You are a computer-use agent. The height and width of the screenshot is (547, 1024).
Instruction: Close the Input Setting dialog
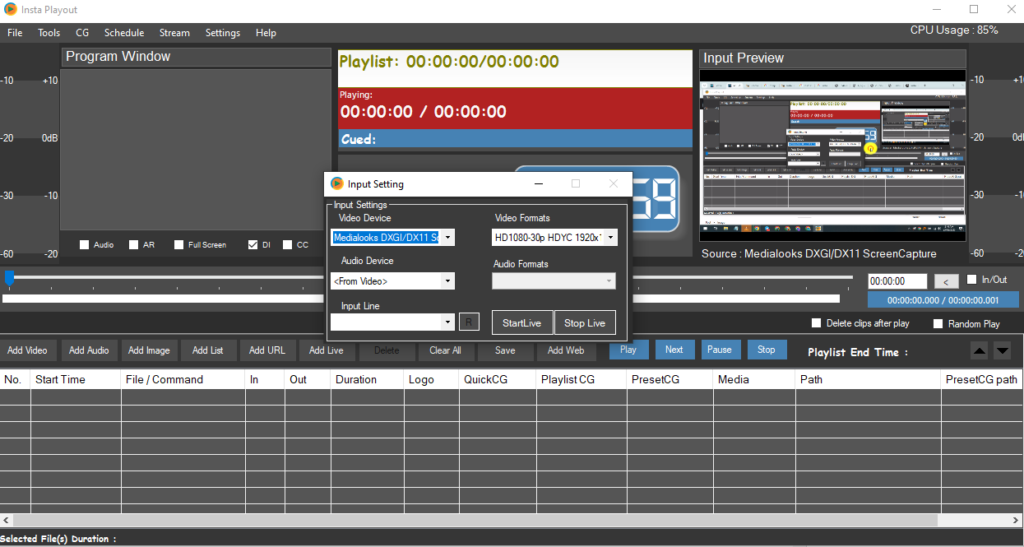[614, 184]
